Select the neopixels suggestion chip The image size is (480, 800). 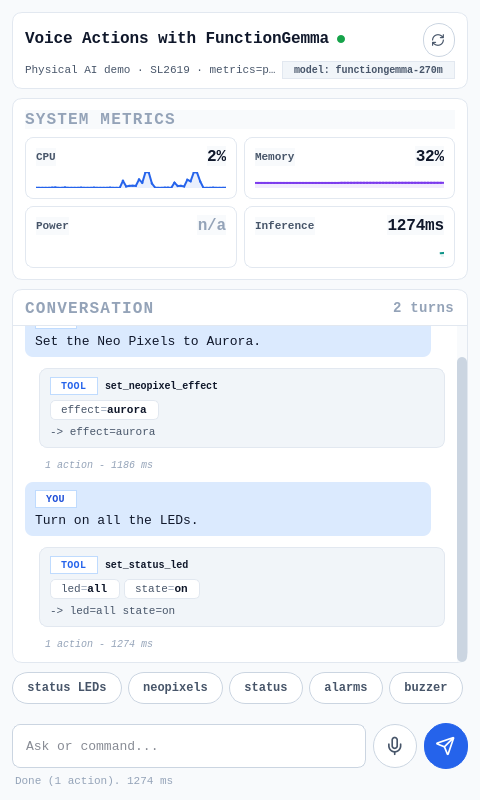[175, 687]
